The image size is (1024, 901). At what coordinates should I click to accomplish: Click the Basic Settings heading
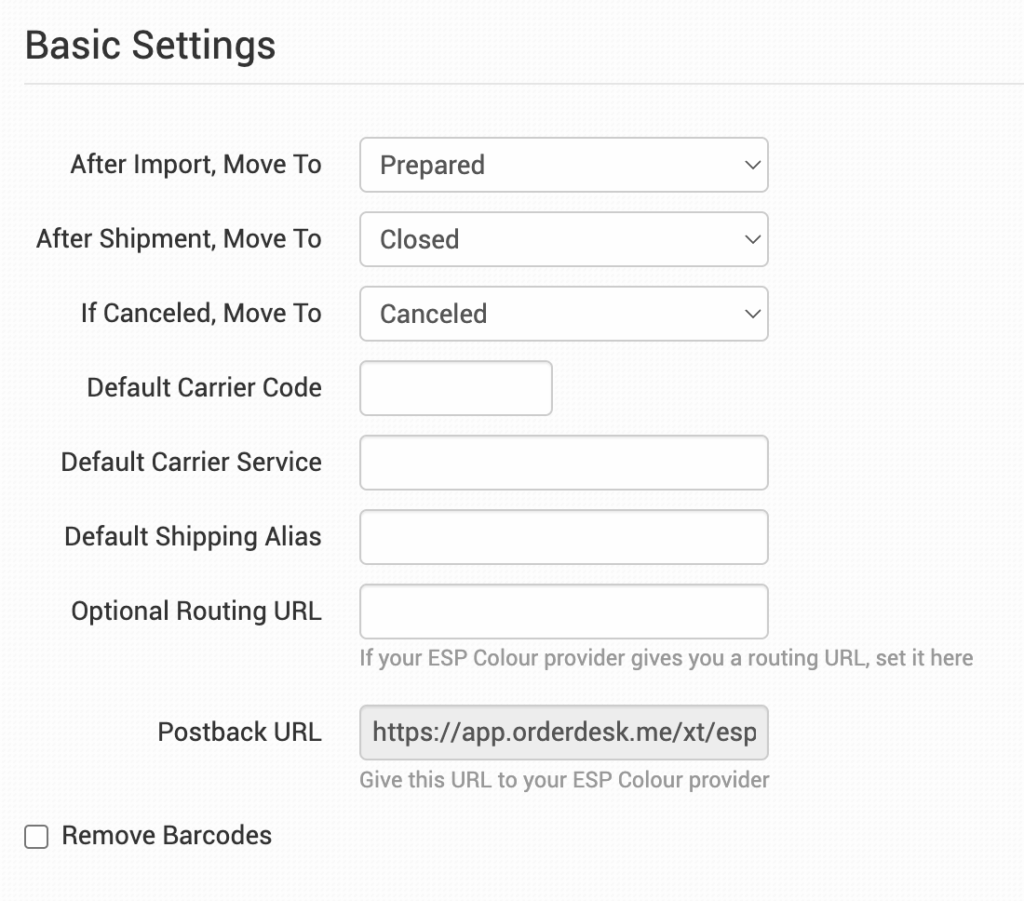click(x=150, y=46)
